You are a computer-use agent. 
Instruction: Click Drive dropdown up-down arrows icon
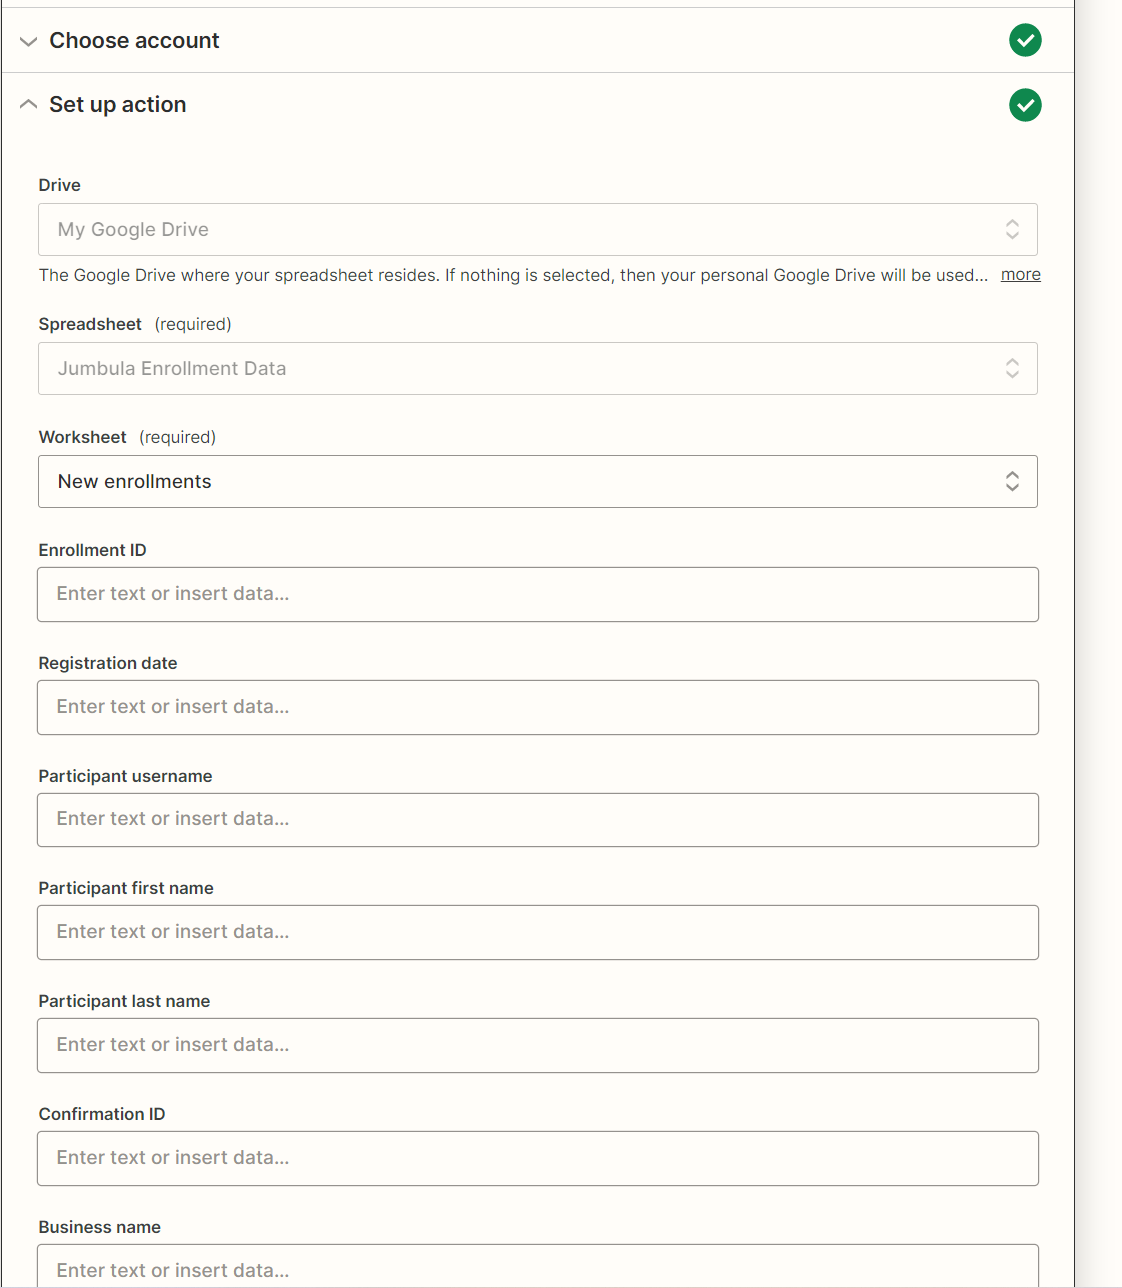click(1012, 230)
